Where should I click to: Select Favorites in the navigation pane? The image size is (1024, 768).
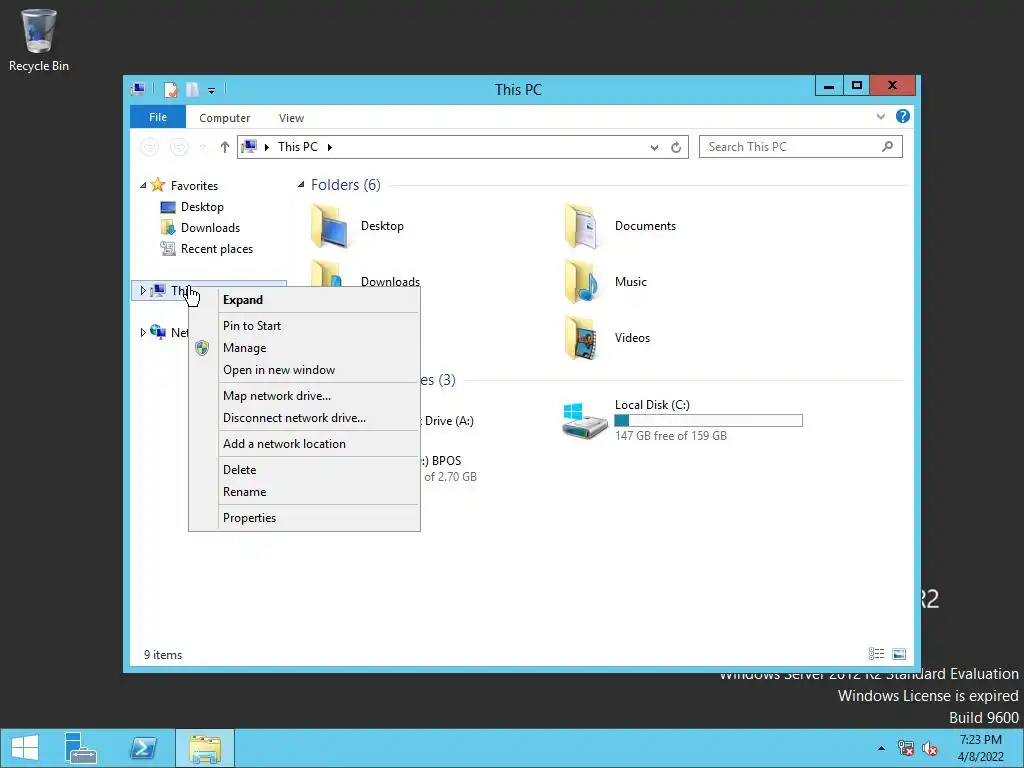(x=194, y=186)
